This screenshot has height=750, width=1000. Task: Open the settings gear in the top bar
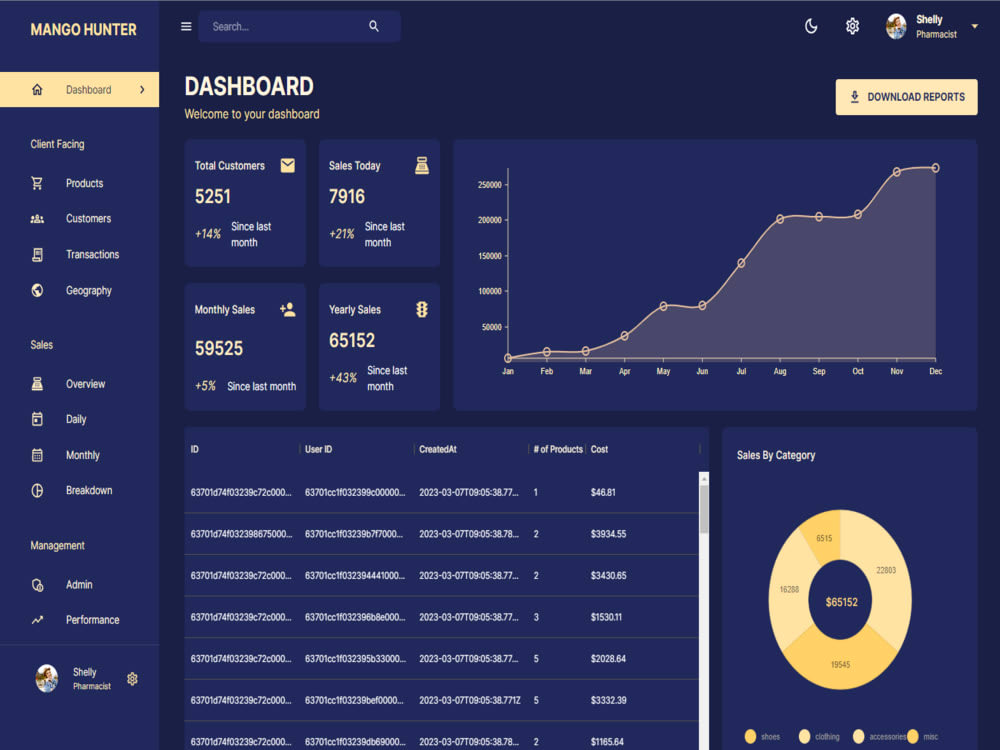852,26
